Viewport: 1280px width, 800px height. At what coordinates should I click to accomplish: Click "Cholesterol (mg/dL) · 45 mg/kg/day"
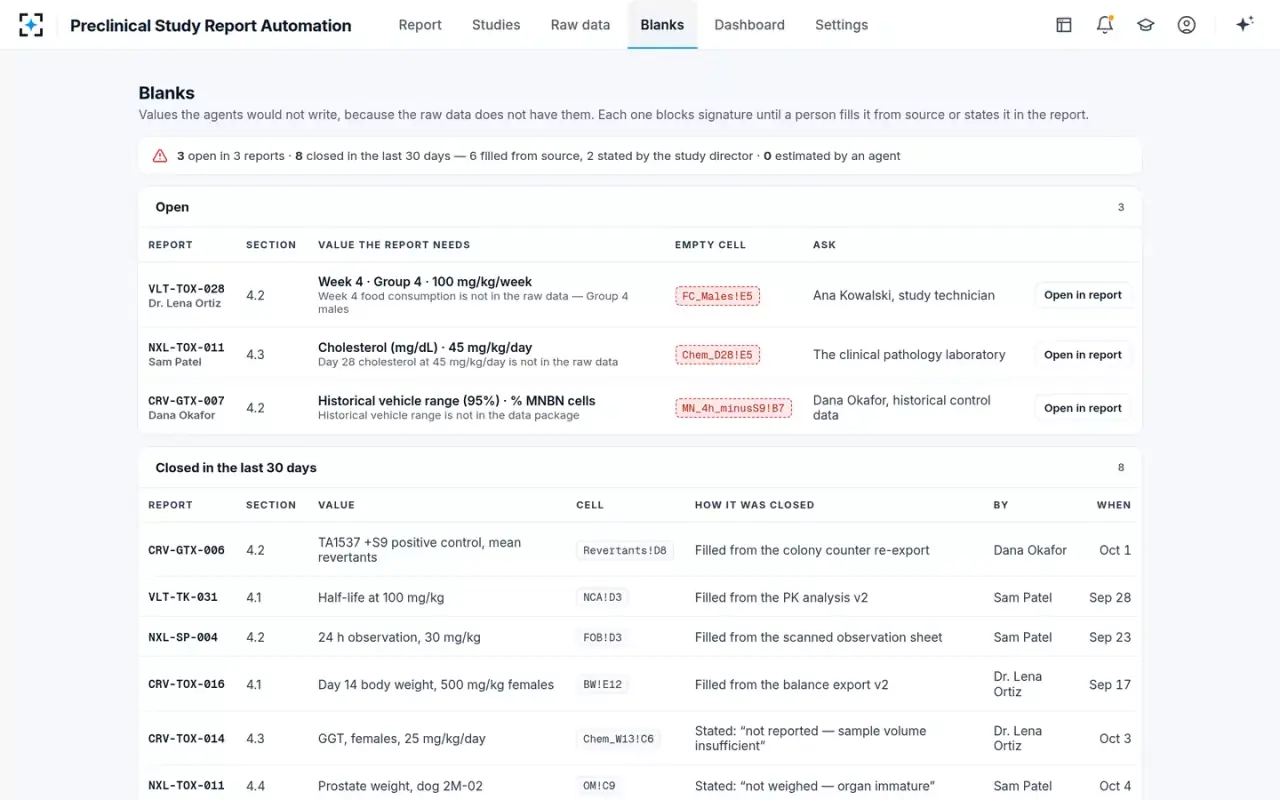[425, 347]
